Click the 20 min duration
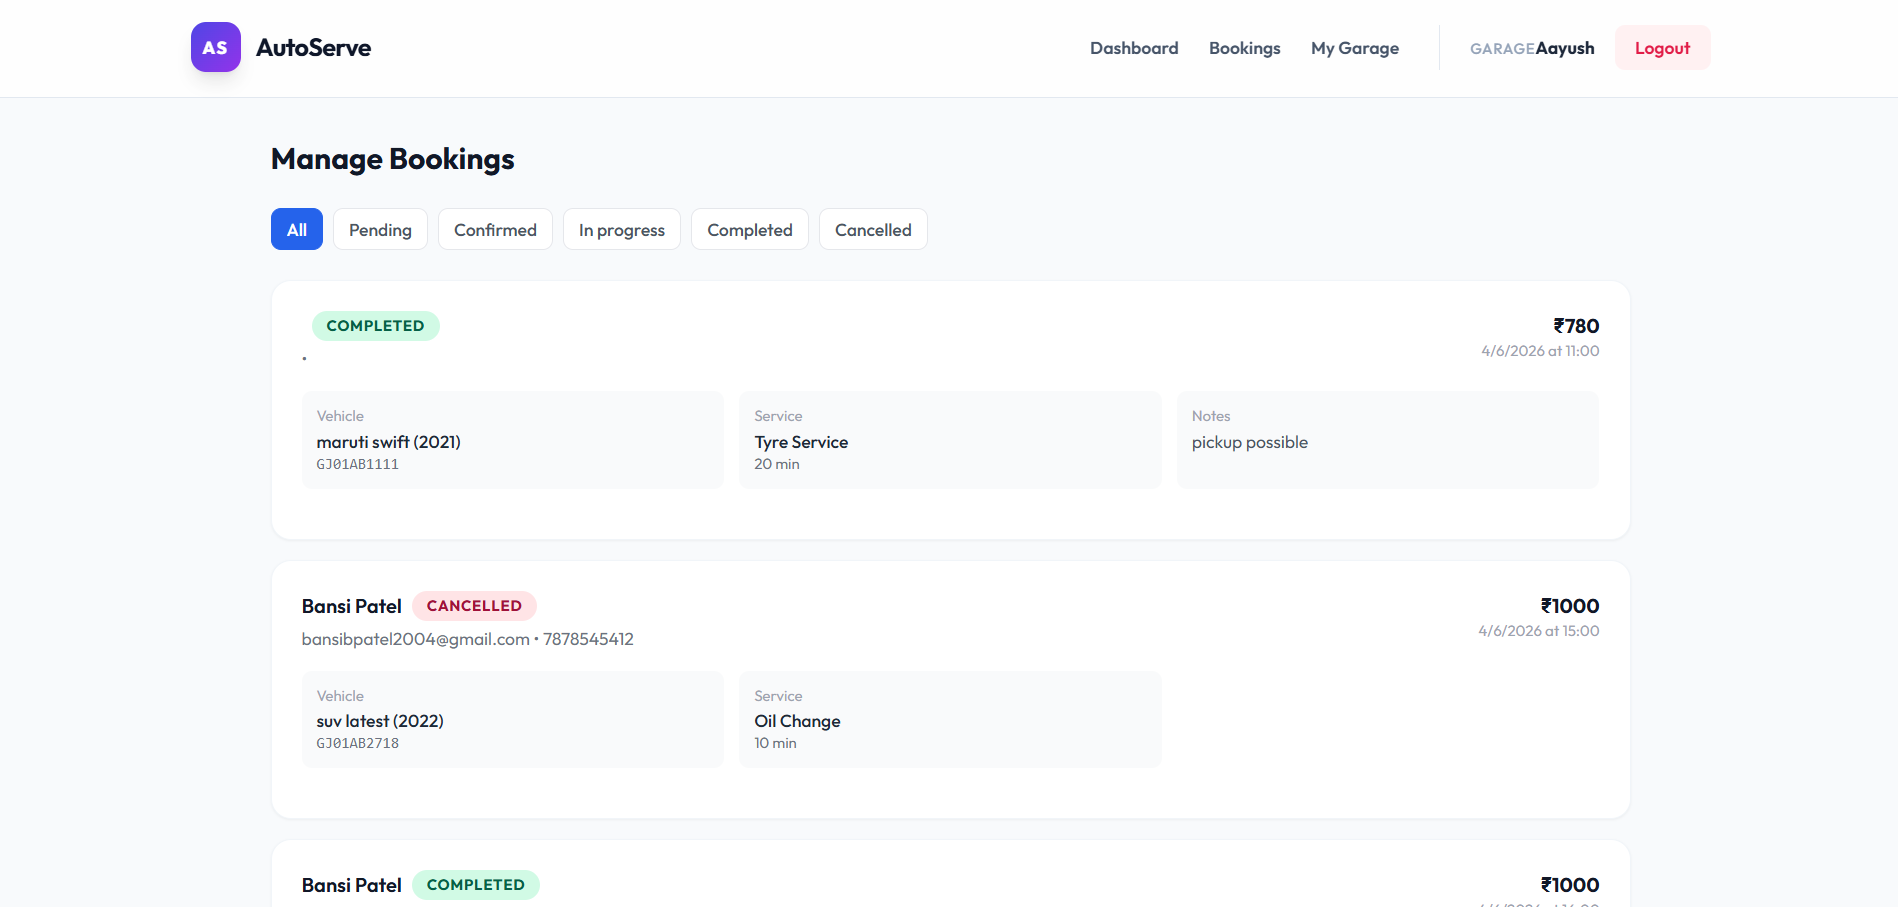Screen dimensions: 1898x907 tap(777, 464)
